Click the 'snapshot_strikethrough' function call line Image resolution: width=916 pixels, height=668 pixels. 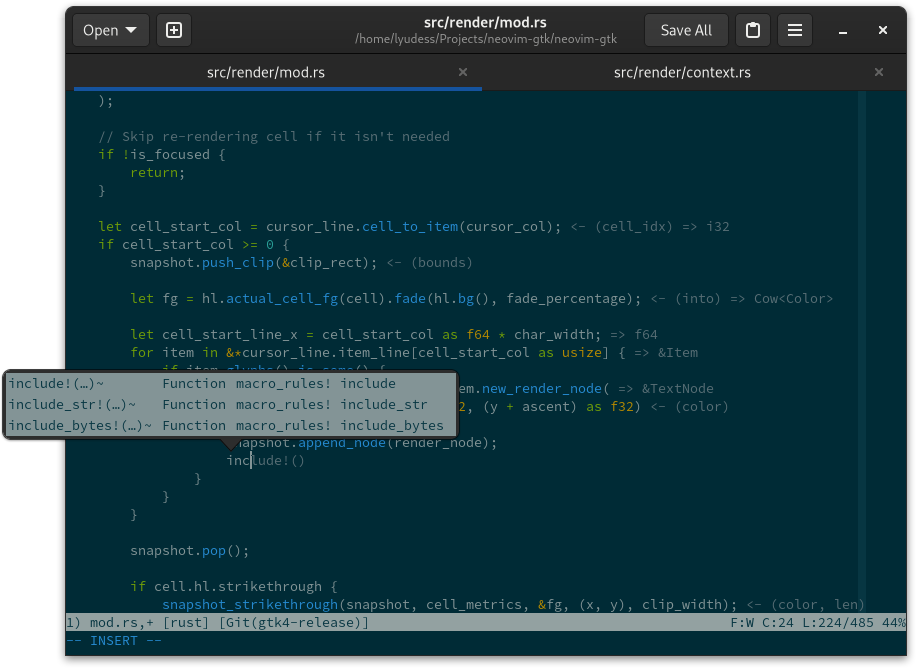click(449, 604)
